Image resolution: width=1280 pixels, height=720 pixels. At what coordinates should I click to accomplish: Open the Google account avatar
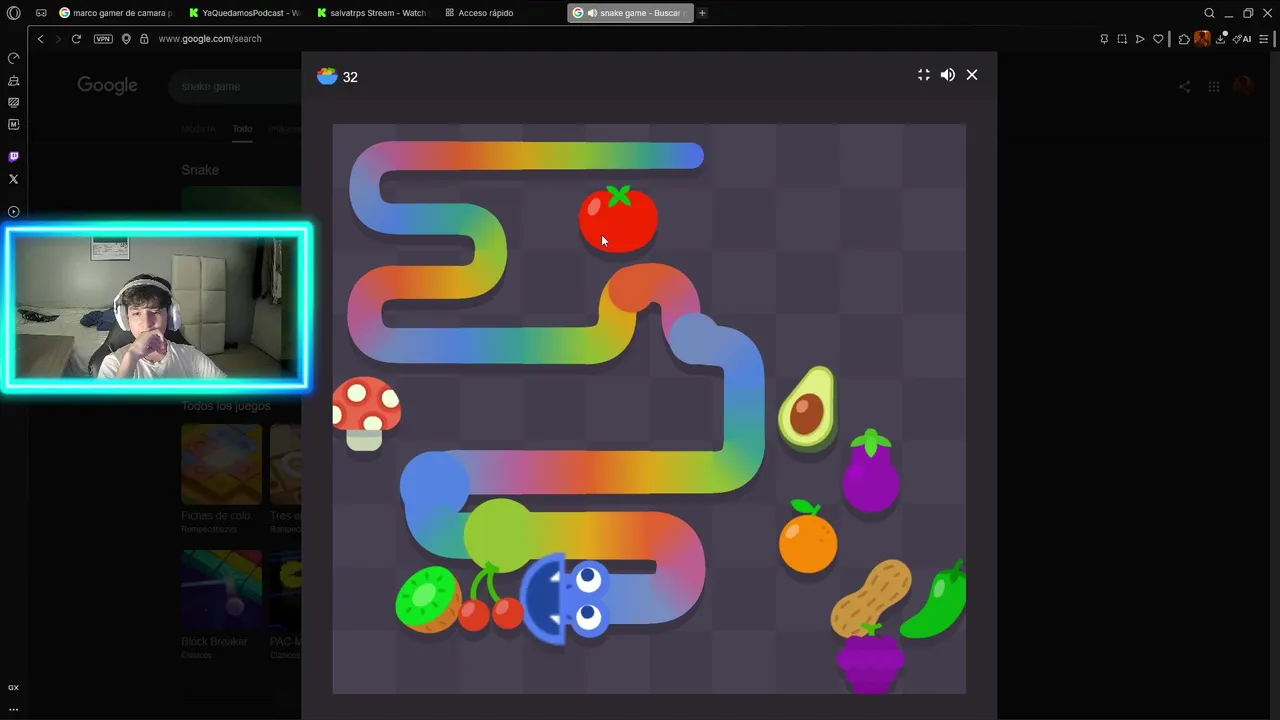click(1243, 87)
